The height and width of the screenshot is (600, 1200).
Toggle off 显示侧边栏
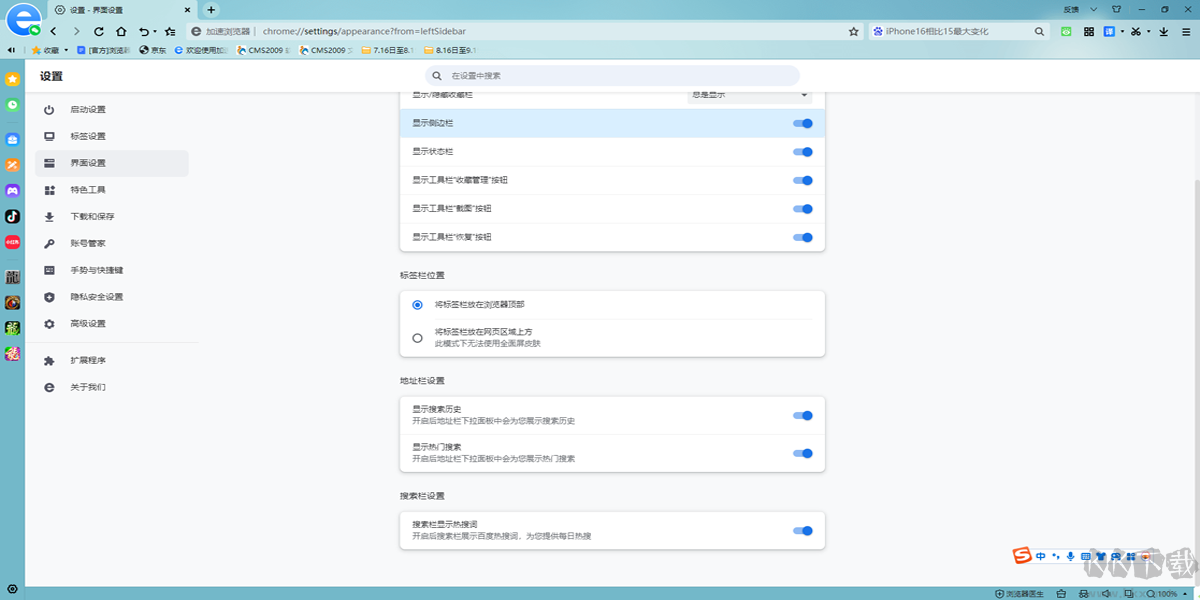[x=803, y=123]
